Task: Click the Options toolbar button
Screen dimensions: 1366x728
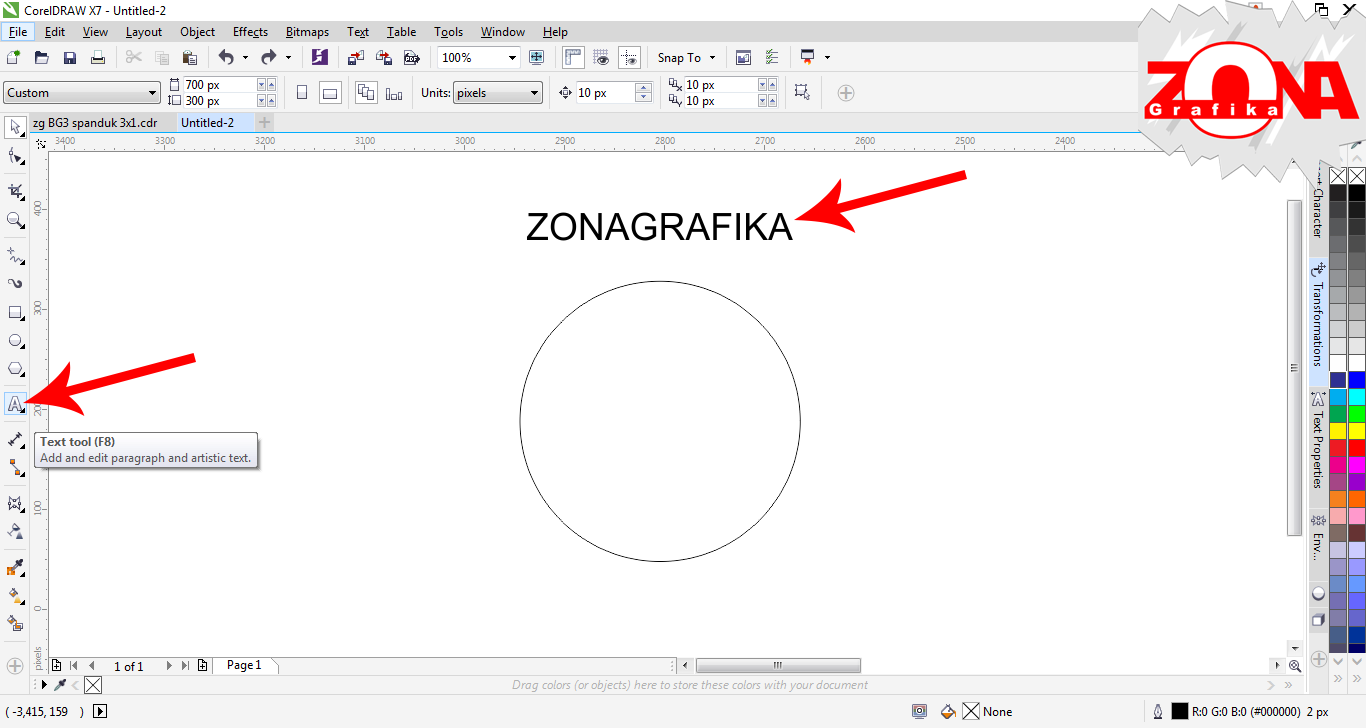Action: [x=771, y=58]
